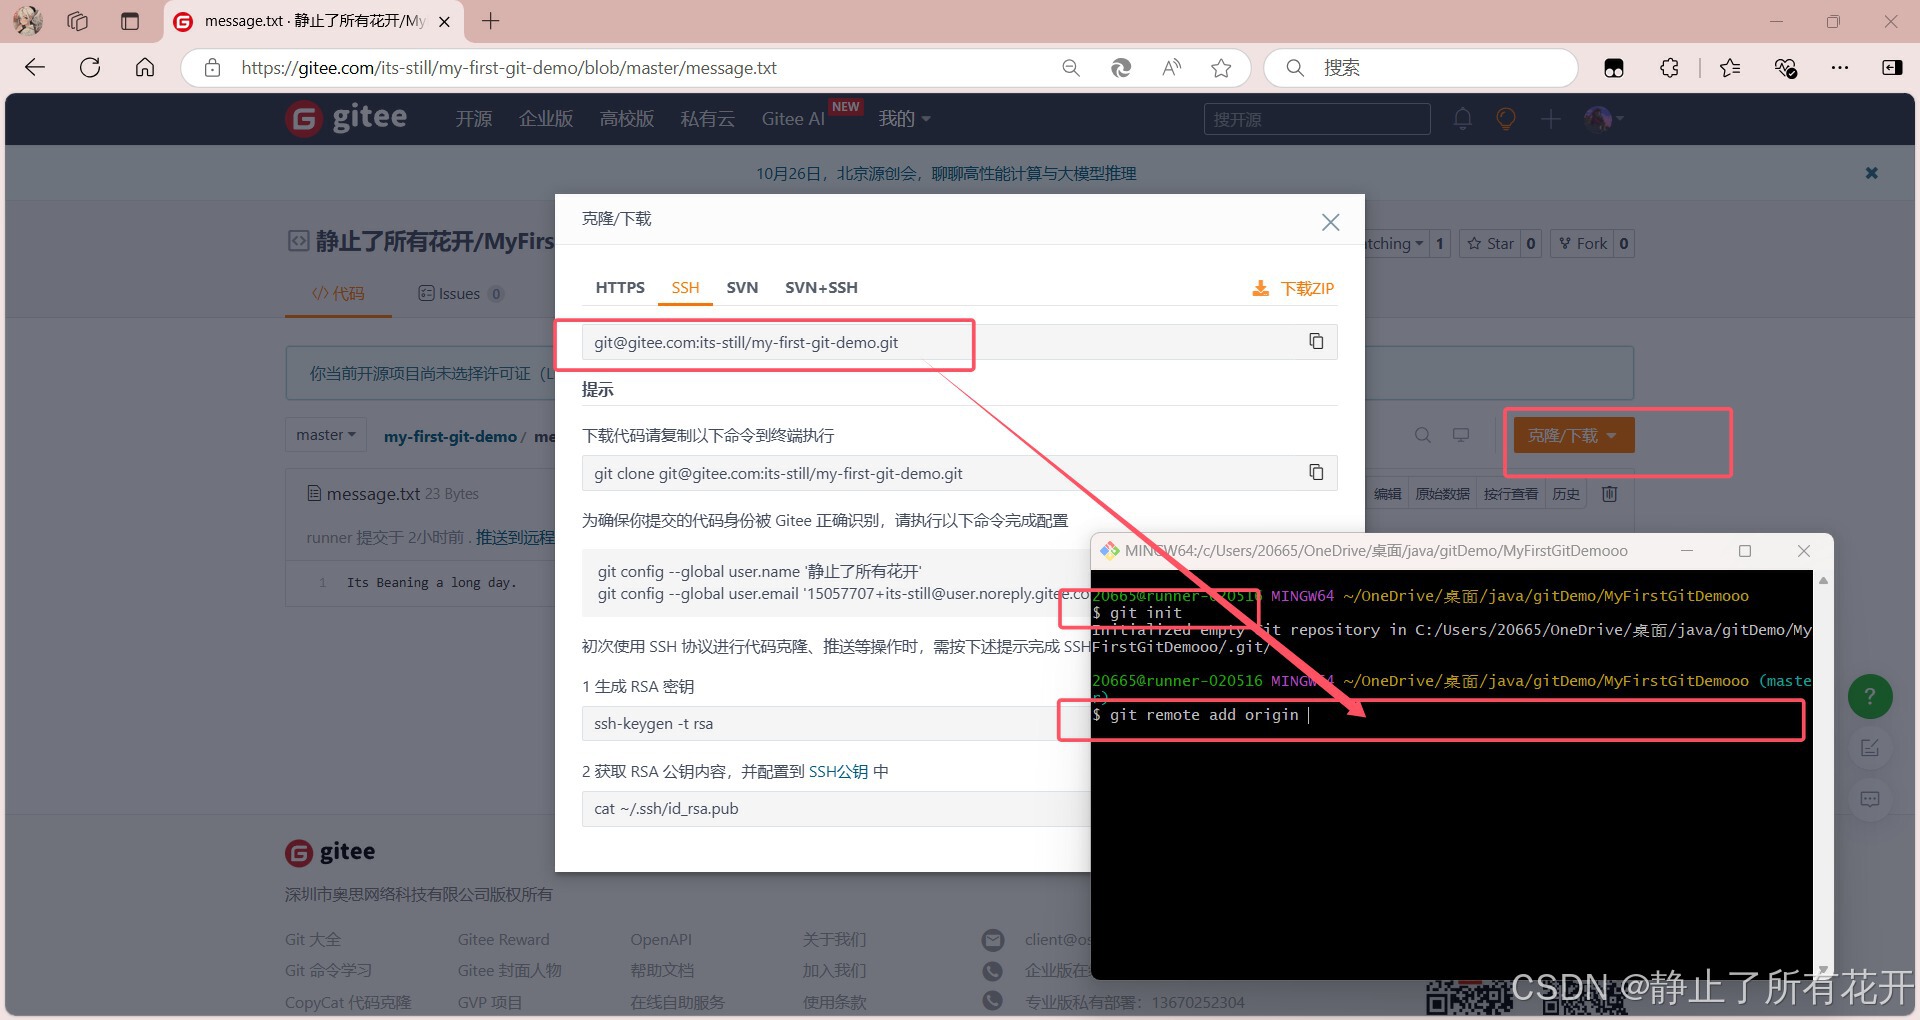
Task: Open browser workspaces icon
Action: 78,21
